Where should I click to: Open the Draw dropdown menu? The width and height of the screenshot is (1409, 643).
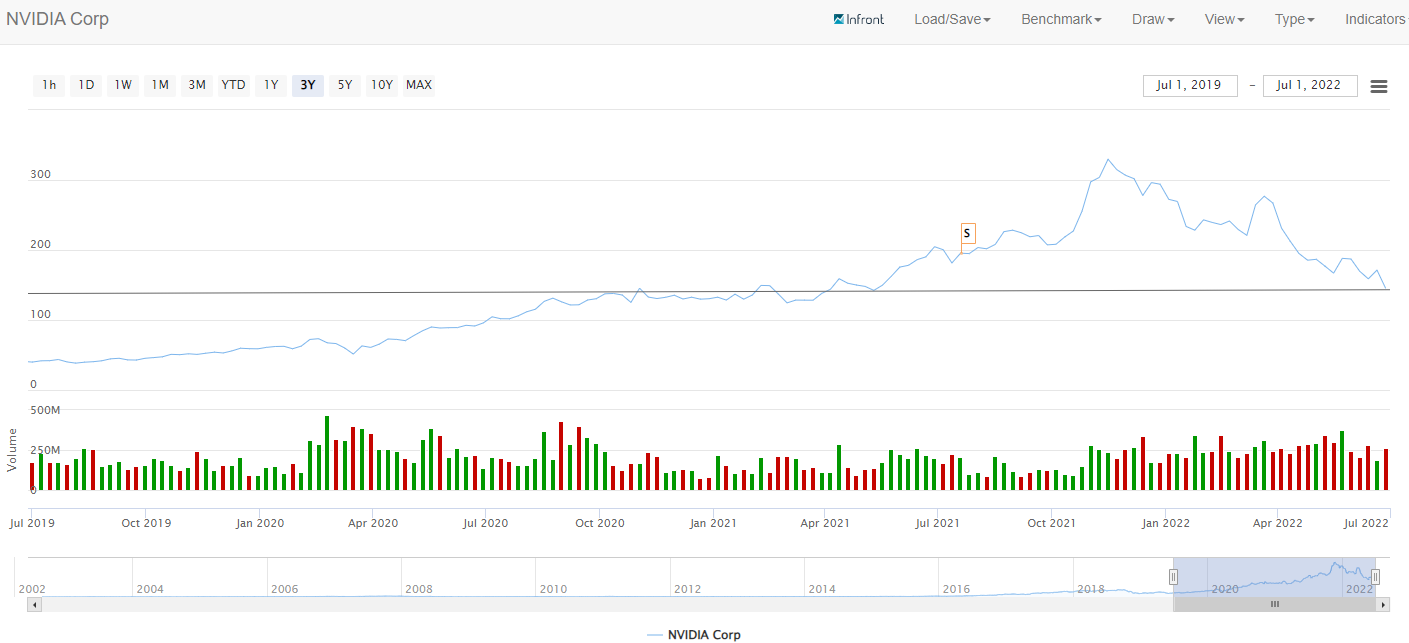1153,19
